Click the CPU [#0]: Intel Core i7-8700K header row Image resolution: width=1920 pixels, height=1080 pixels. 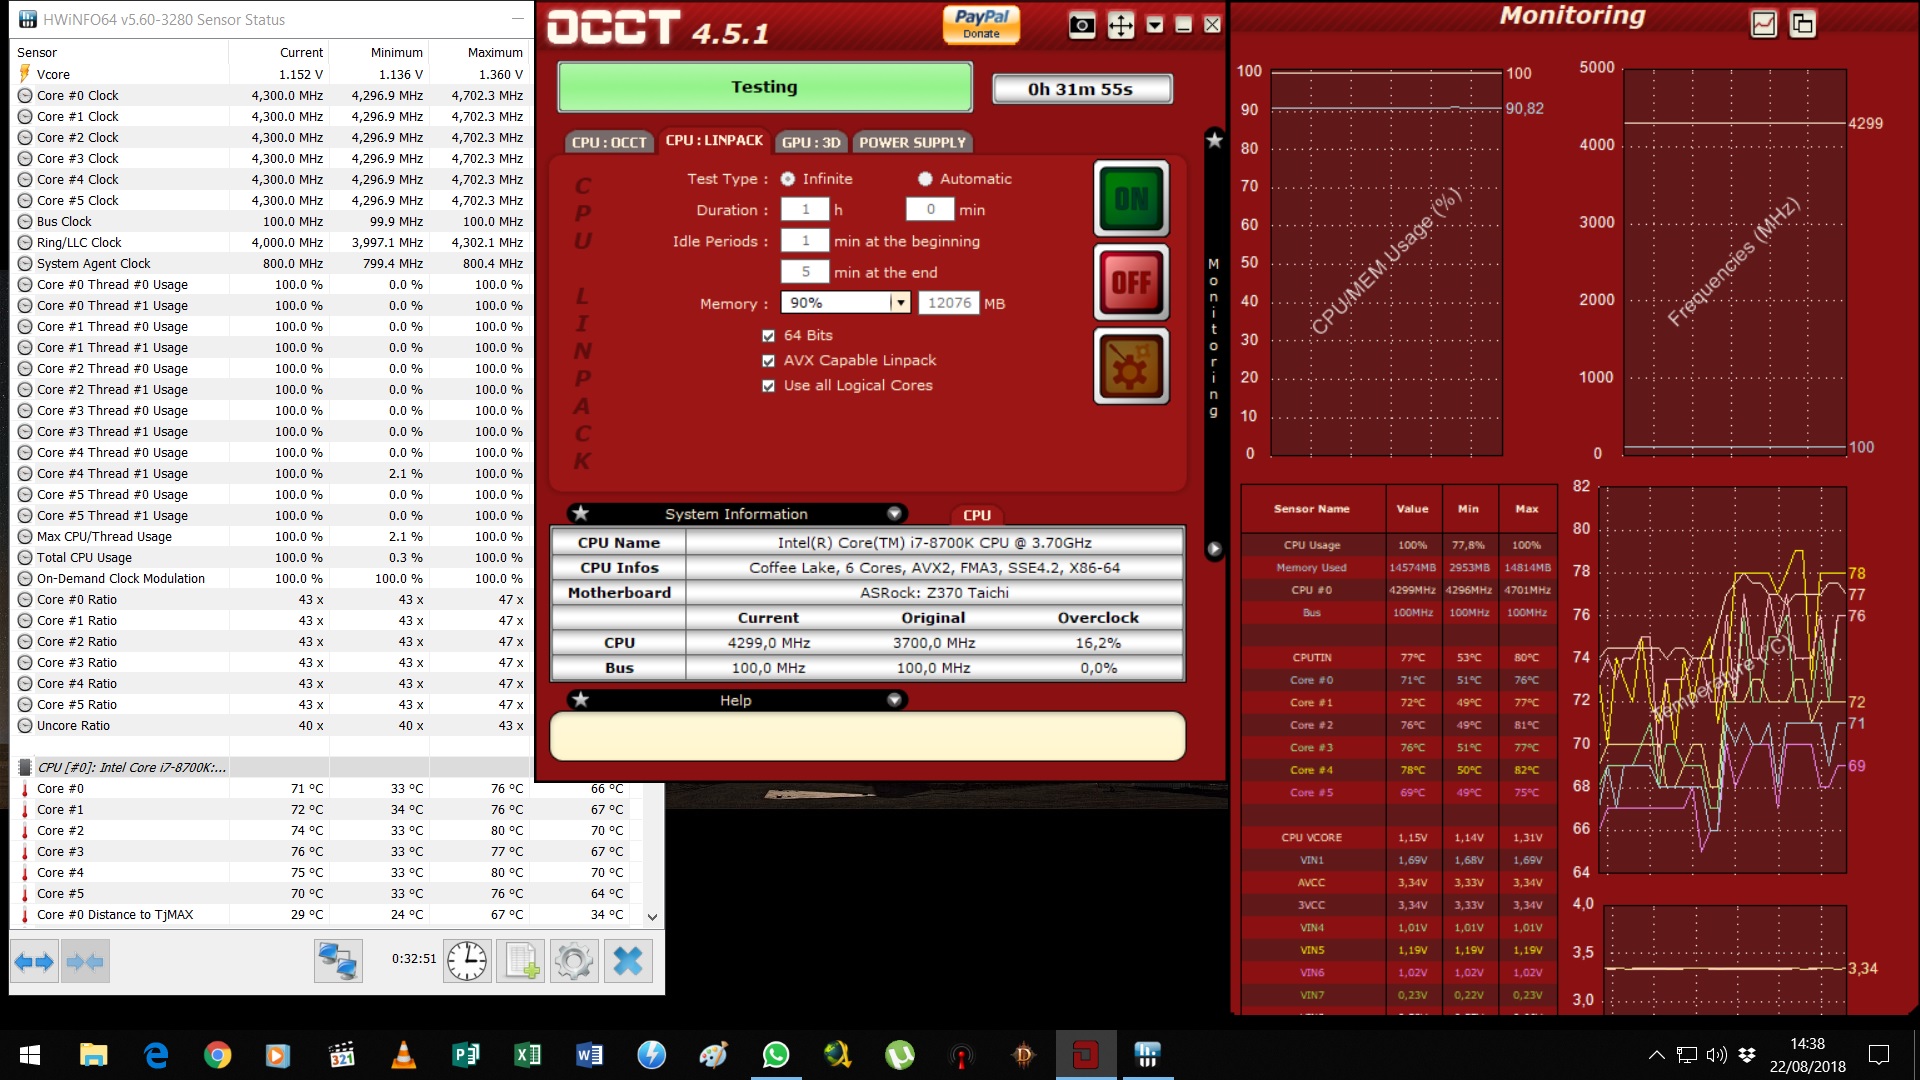270,767
